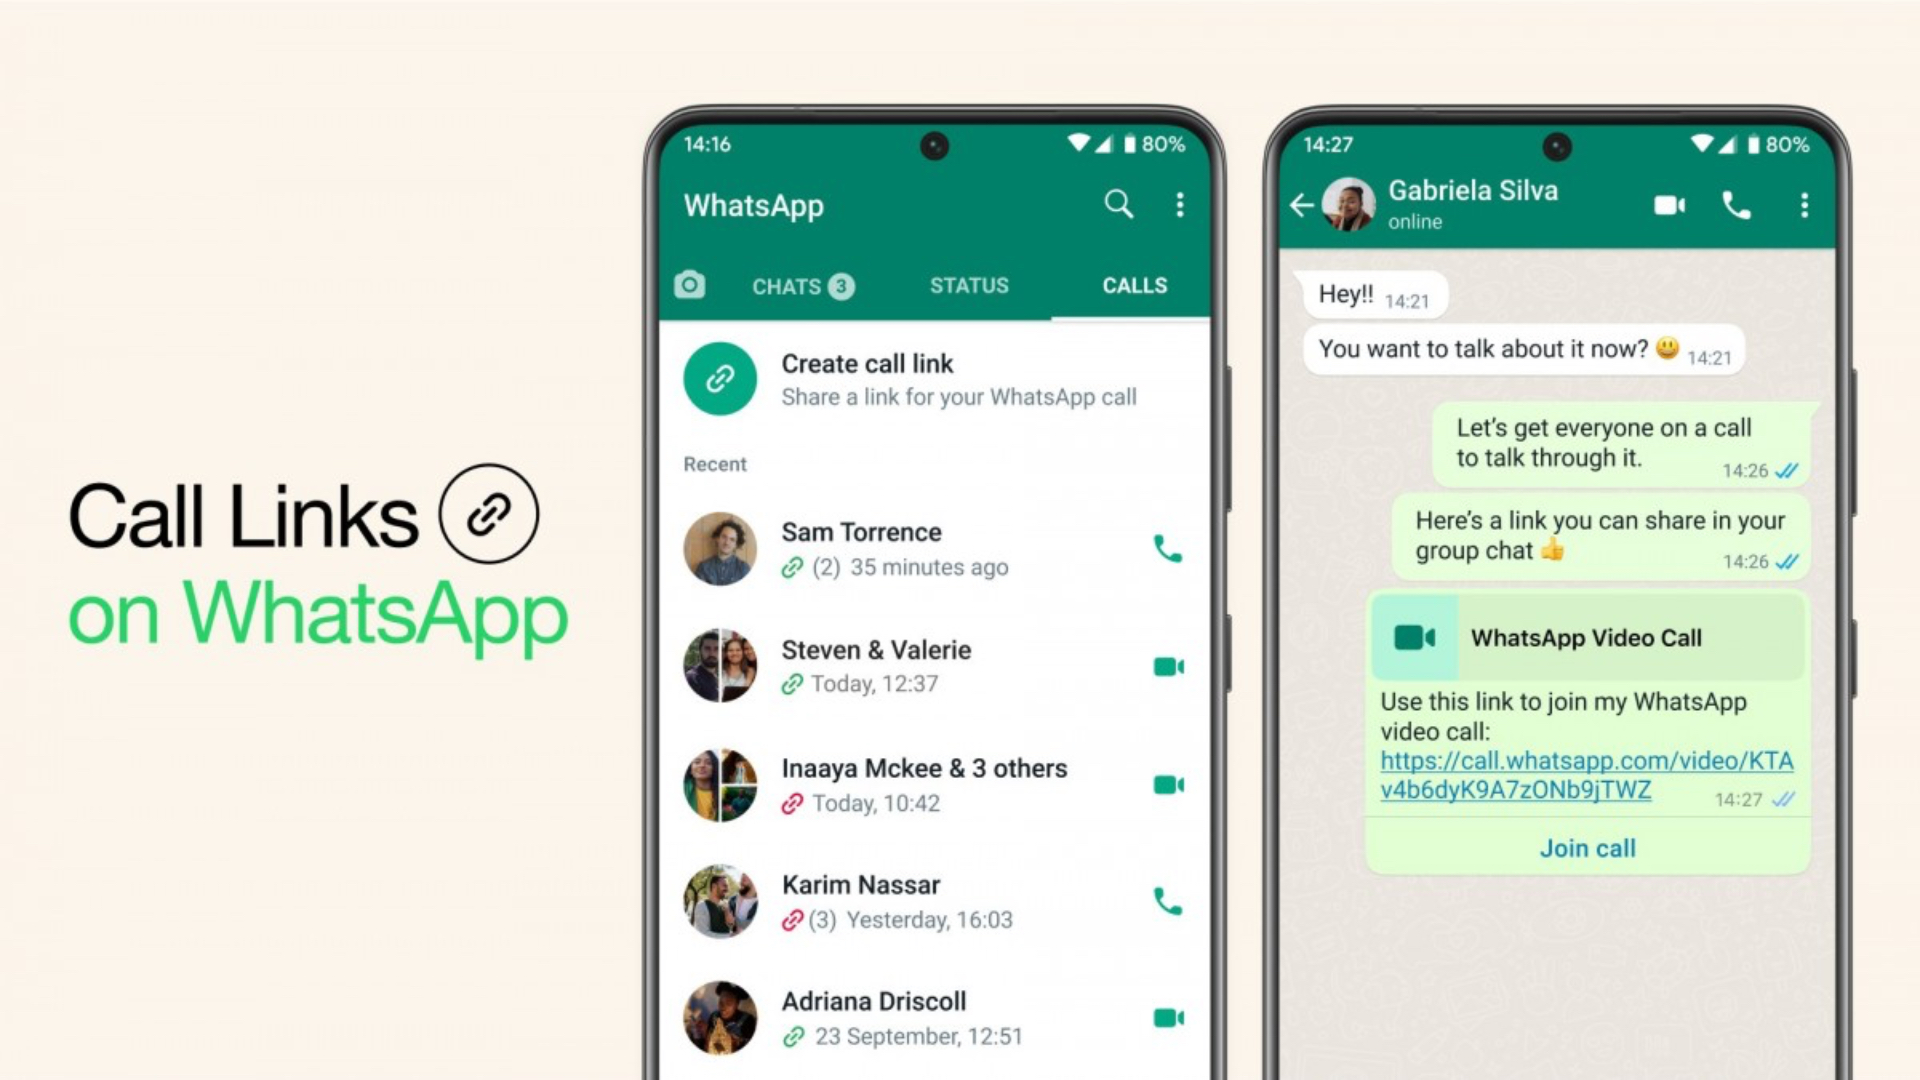
Task: Expand more options on WhatsApp main screen
Action: point(1179,206)
